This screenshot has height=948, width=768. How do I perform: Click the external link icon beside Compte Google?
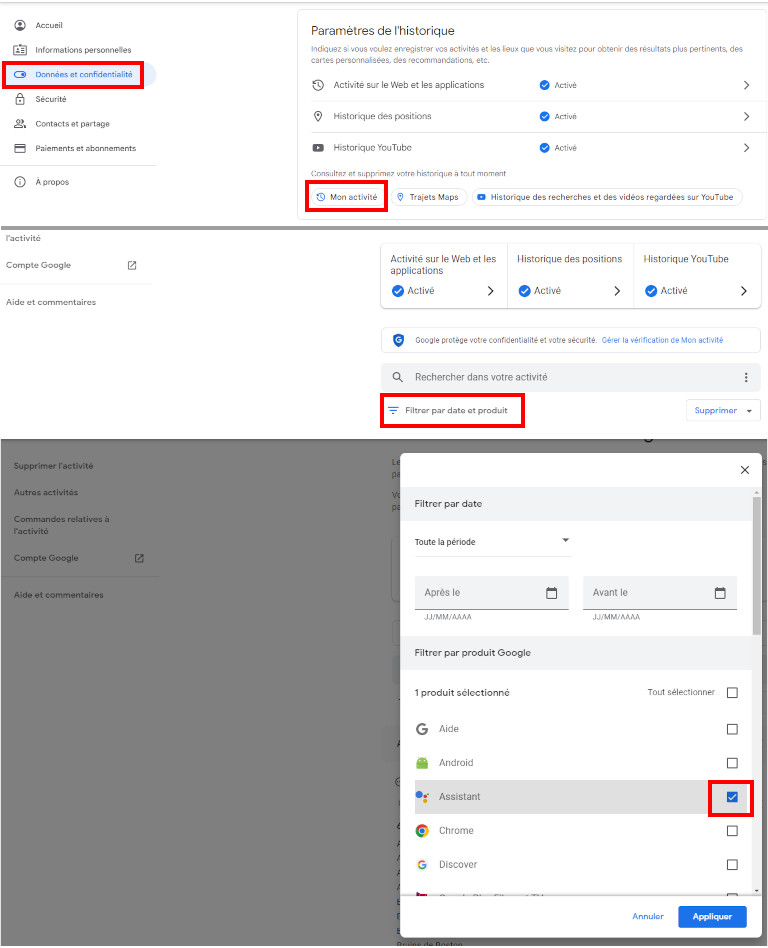(131, 265)
